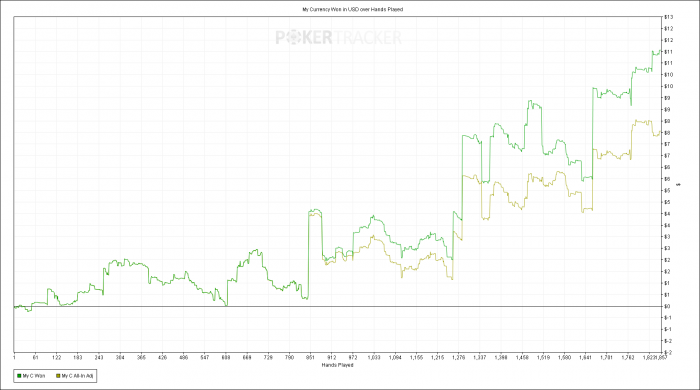Click the 1,094 tick label on x-axis
This screenshot has height=390, width=700.
(x=395, y=357)
